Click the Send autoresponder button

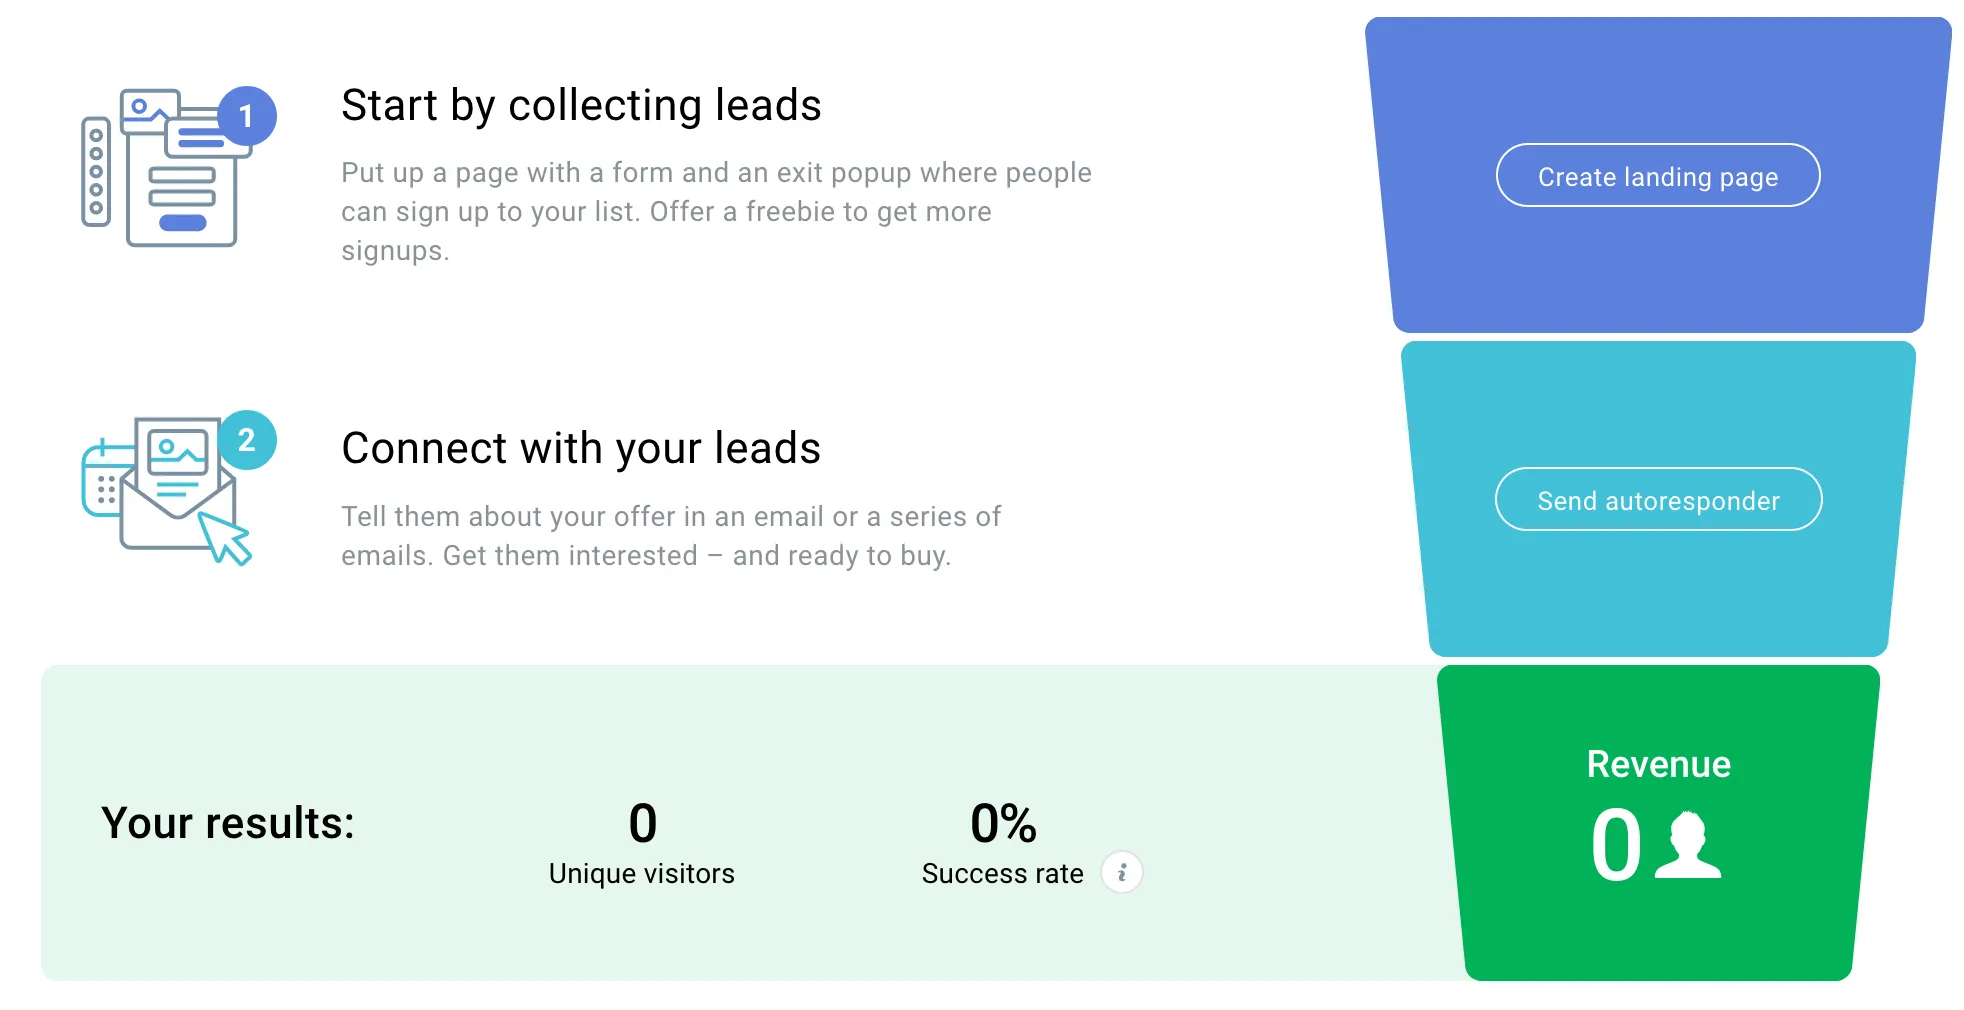pos(1658,500)
